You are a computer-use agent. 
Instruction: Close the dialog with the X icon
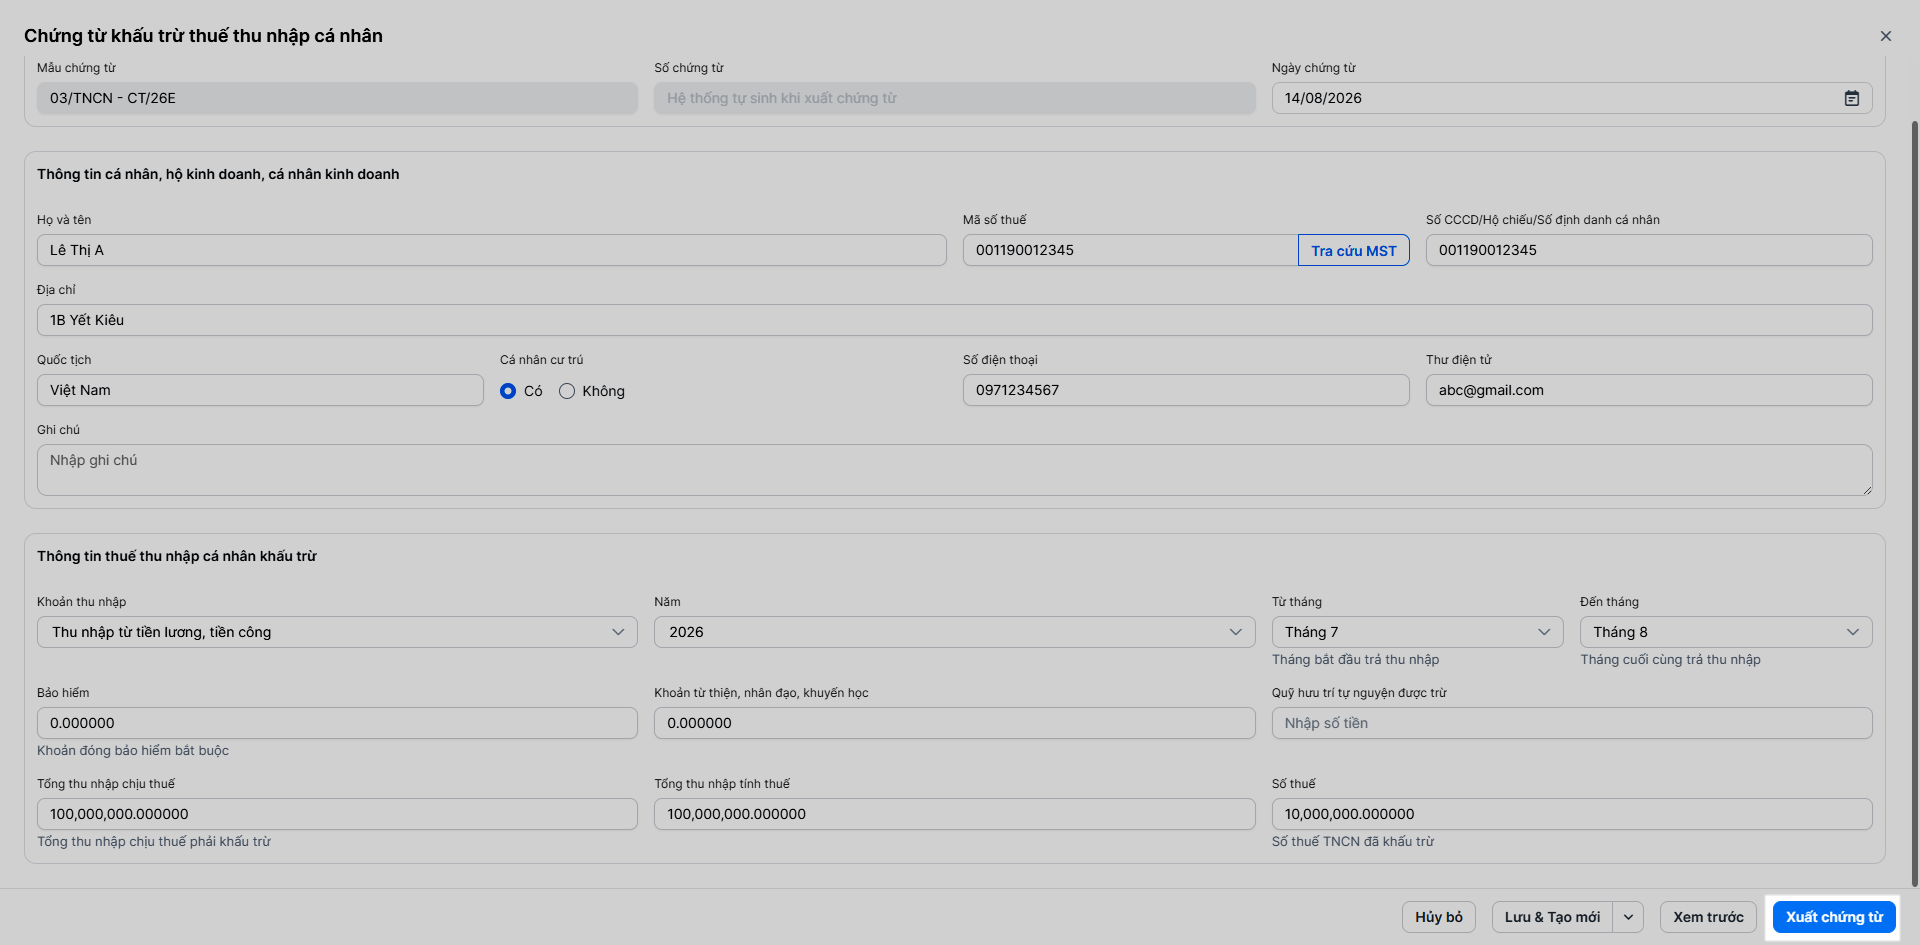[1886, 36]
